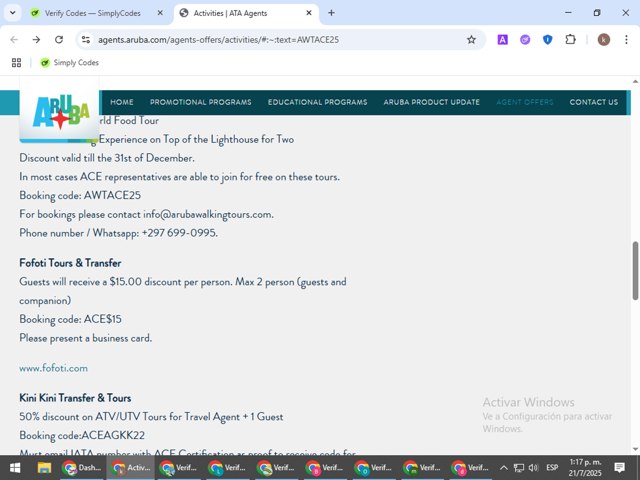Open EDUCATIONAL PROGRAMS menu
The width and height of the screenshot is (640, 480).
point(318,102)
